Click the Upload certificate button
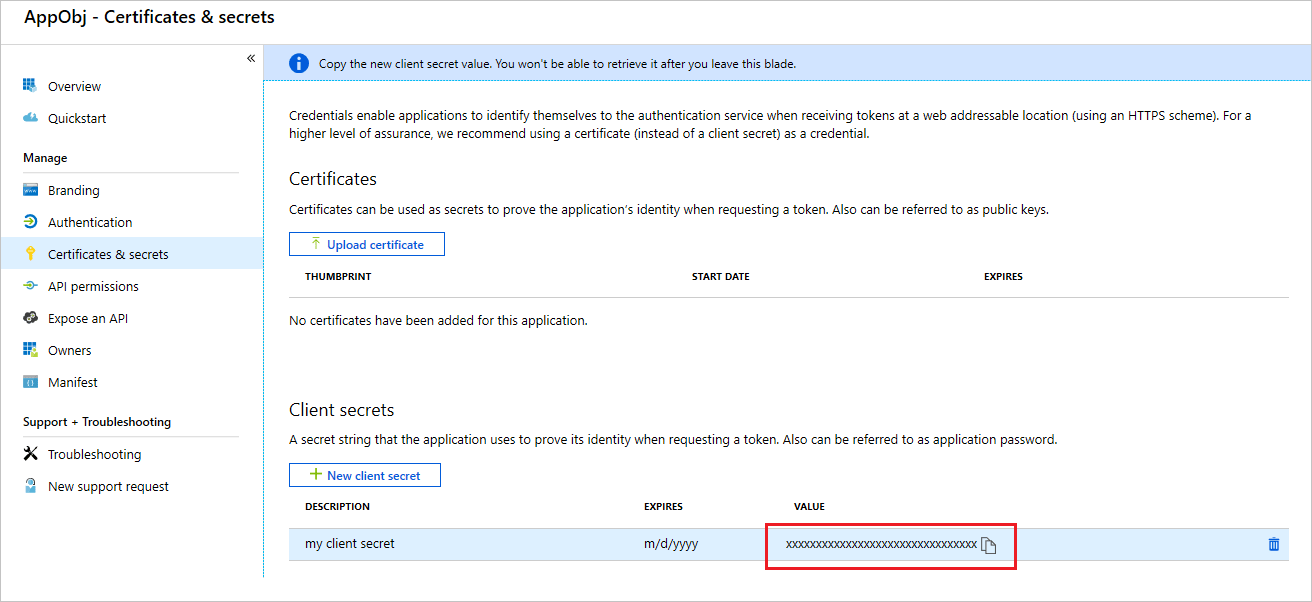 [366, 243]
